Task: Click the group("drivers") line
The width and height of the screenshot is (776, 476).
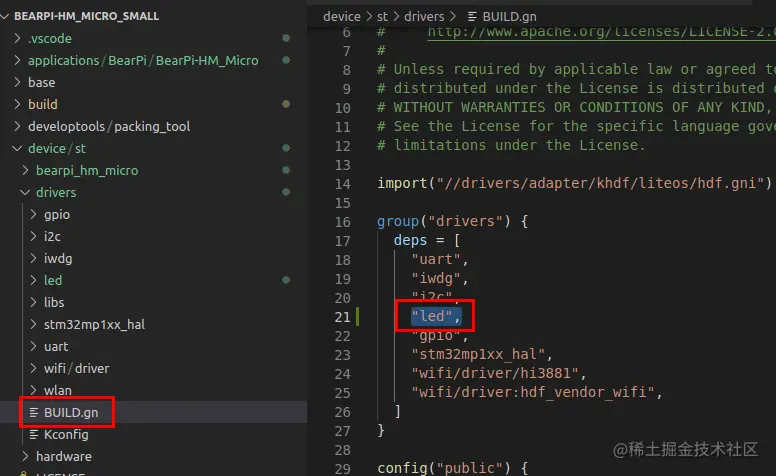Action: (452, 221)
